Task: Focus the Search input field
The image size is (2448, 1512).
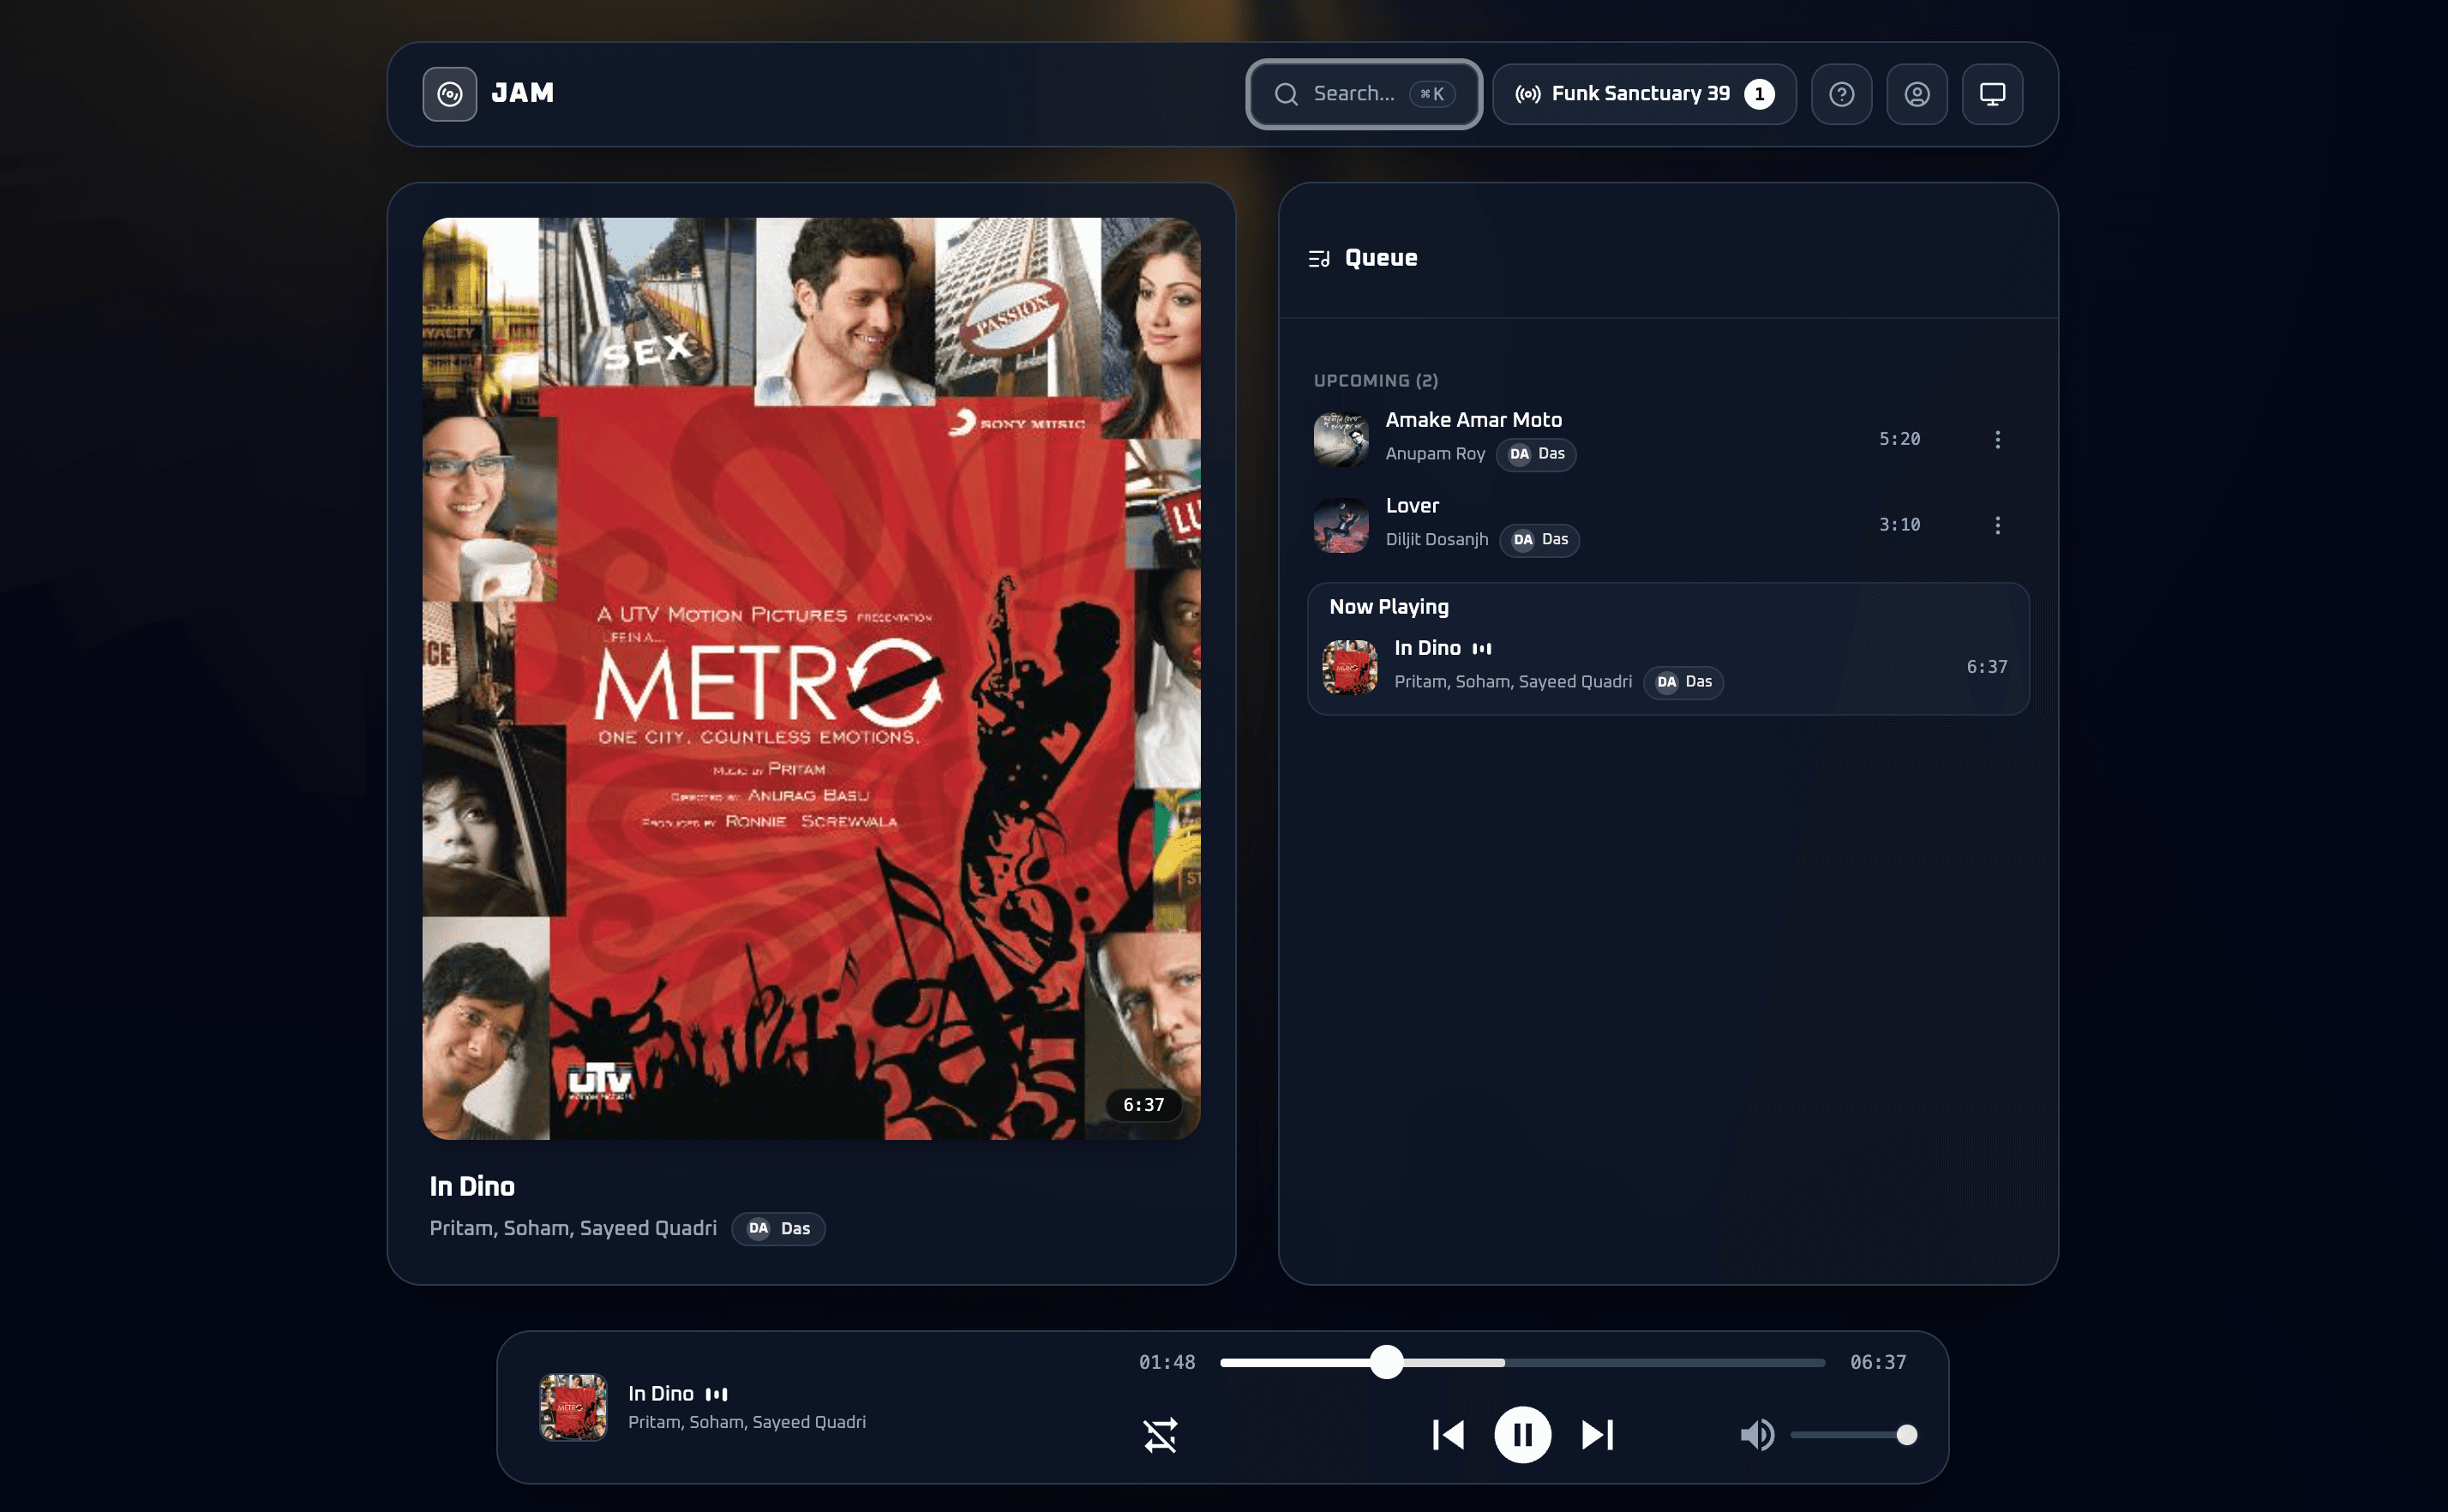Action: [1364, 94]
